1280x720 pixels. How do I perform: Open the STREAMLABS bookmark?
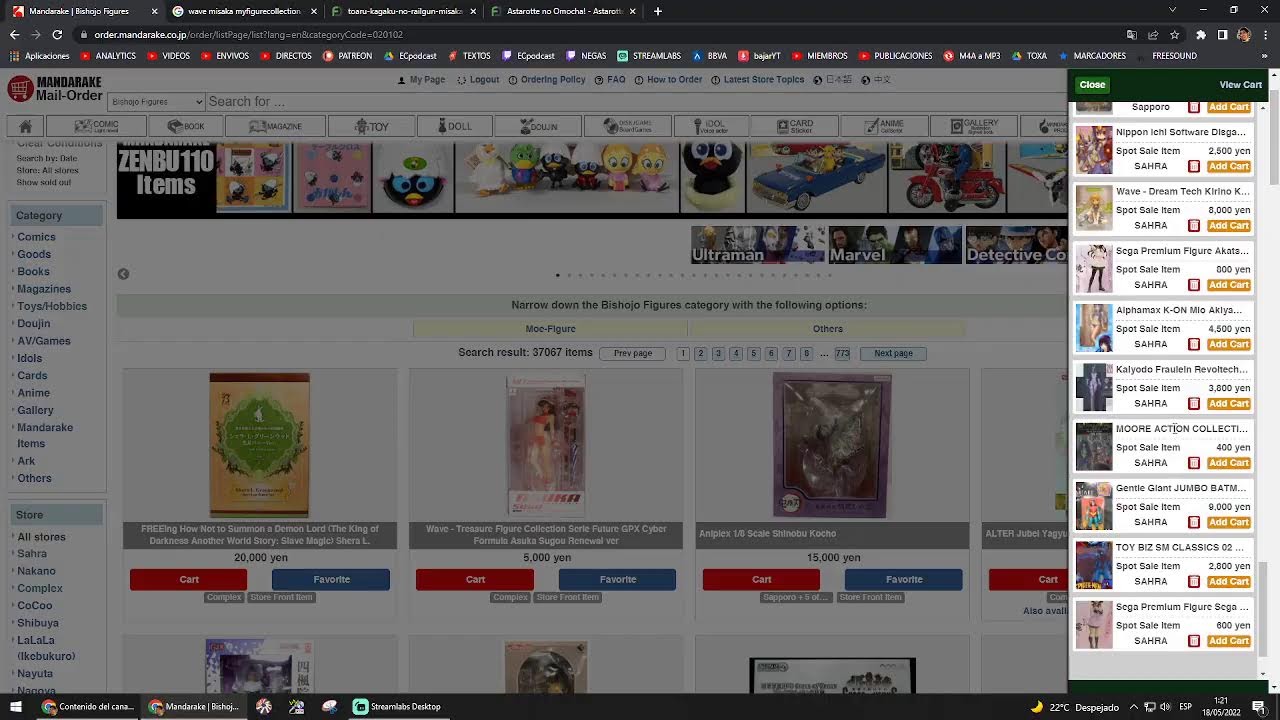(649, 56)
